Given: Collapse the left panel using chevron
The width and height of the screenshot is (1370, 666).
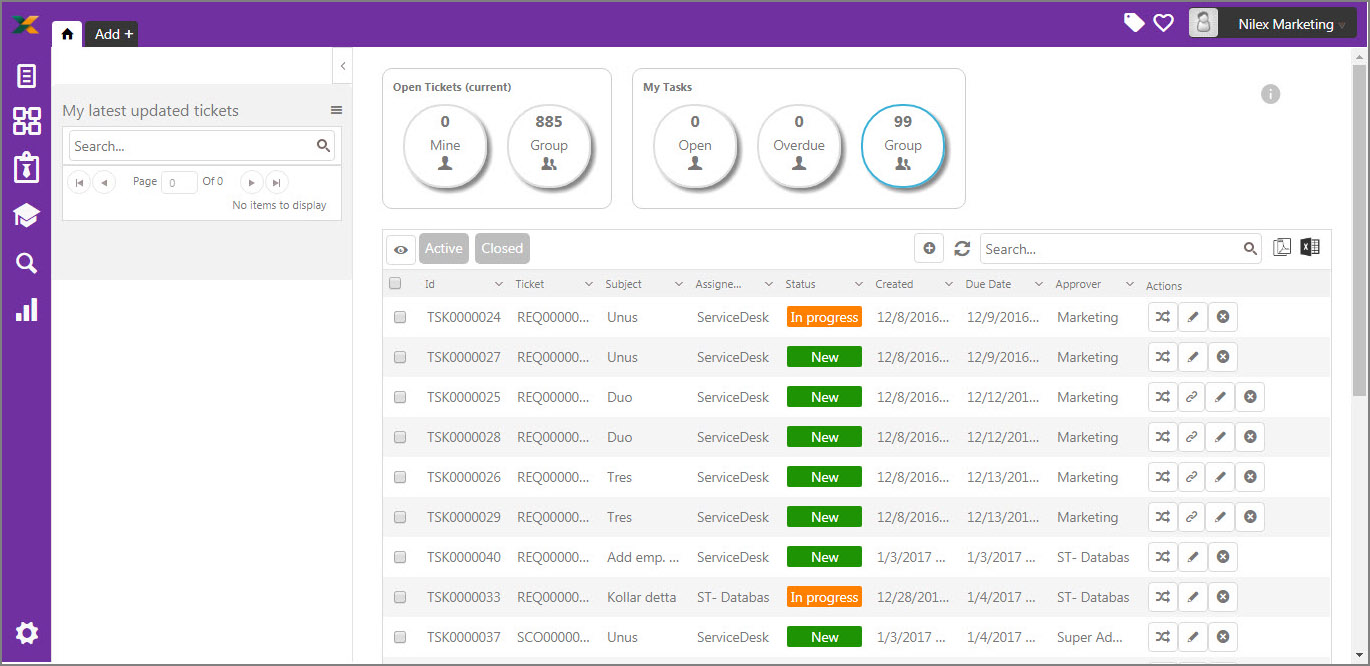Looking at the screenshot, I should [x=342, y=66].
